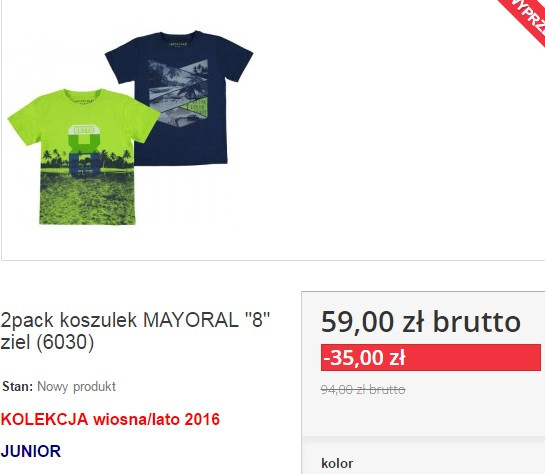Click the grass print on green shirt bottom
Image resolution: width=545 pixels, height=474 pixels.
tap(87, 200)
